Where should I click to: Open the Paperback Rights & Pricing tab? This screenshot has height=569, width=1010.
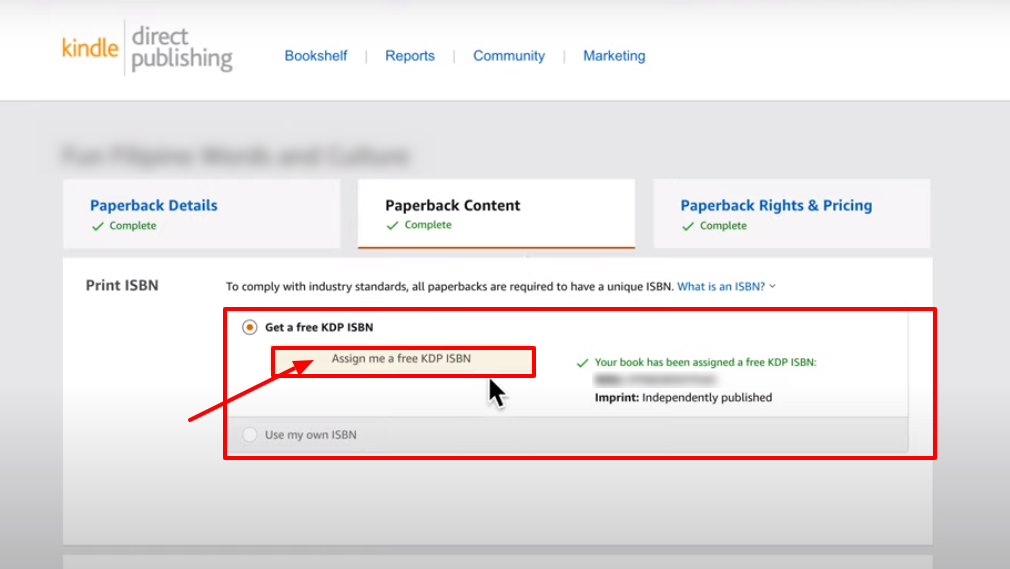[776, 205]
